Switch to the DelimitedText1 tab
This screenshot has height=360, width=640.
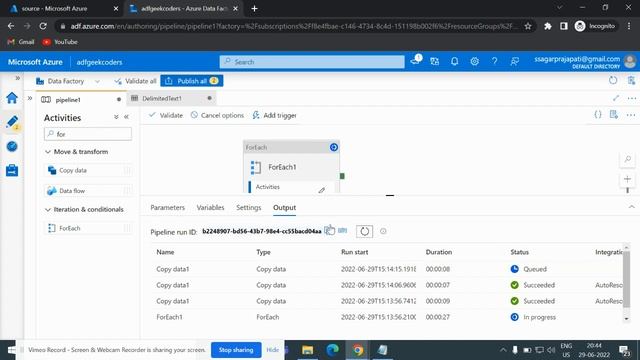162,98
